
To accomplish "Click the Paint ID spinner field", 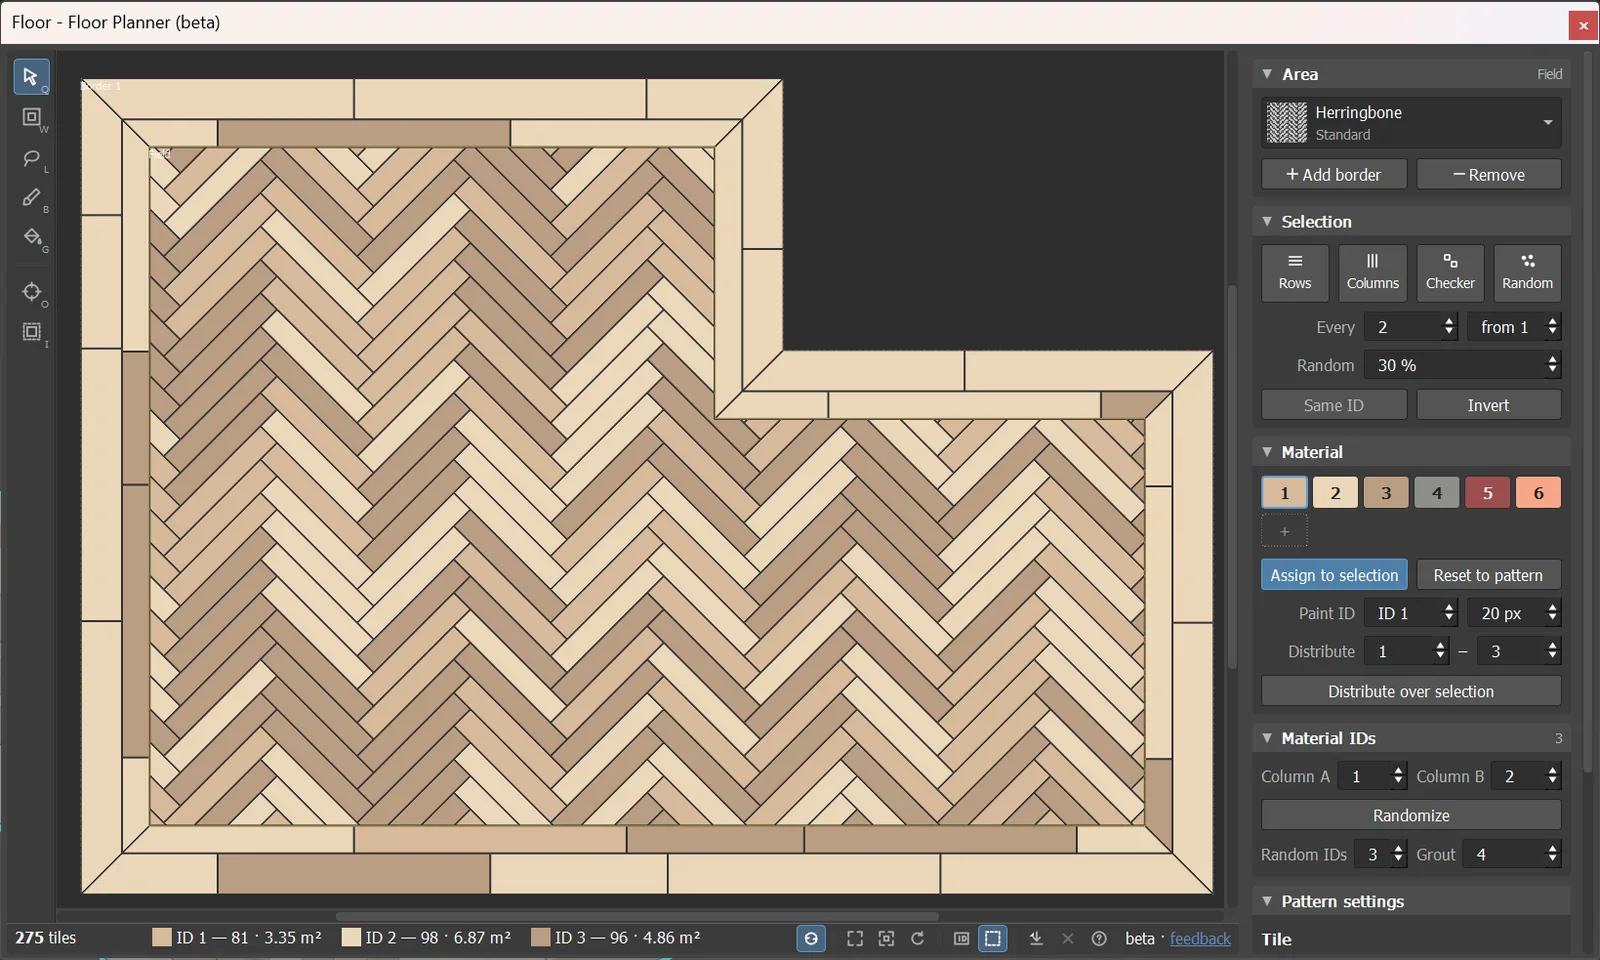I will point(1411,613).
